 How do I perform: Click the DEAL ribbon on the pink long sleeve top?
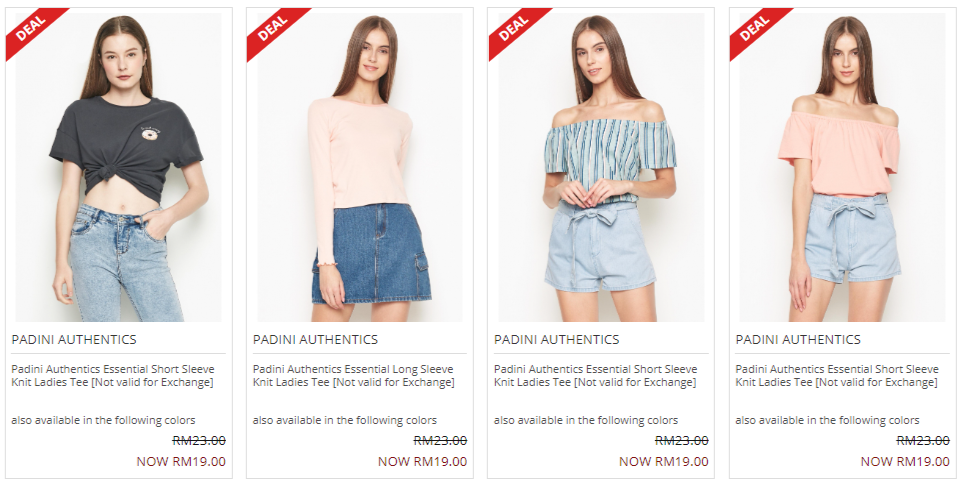(272, 30)
